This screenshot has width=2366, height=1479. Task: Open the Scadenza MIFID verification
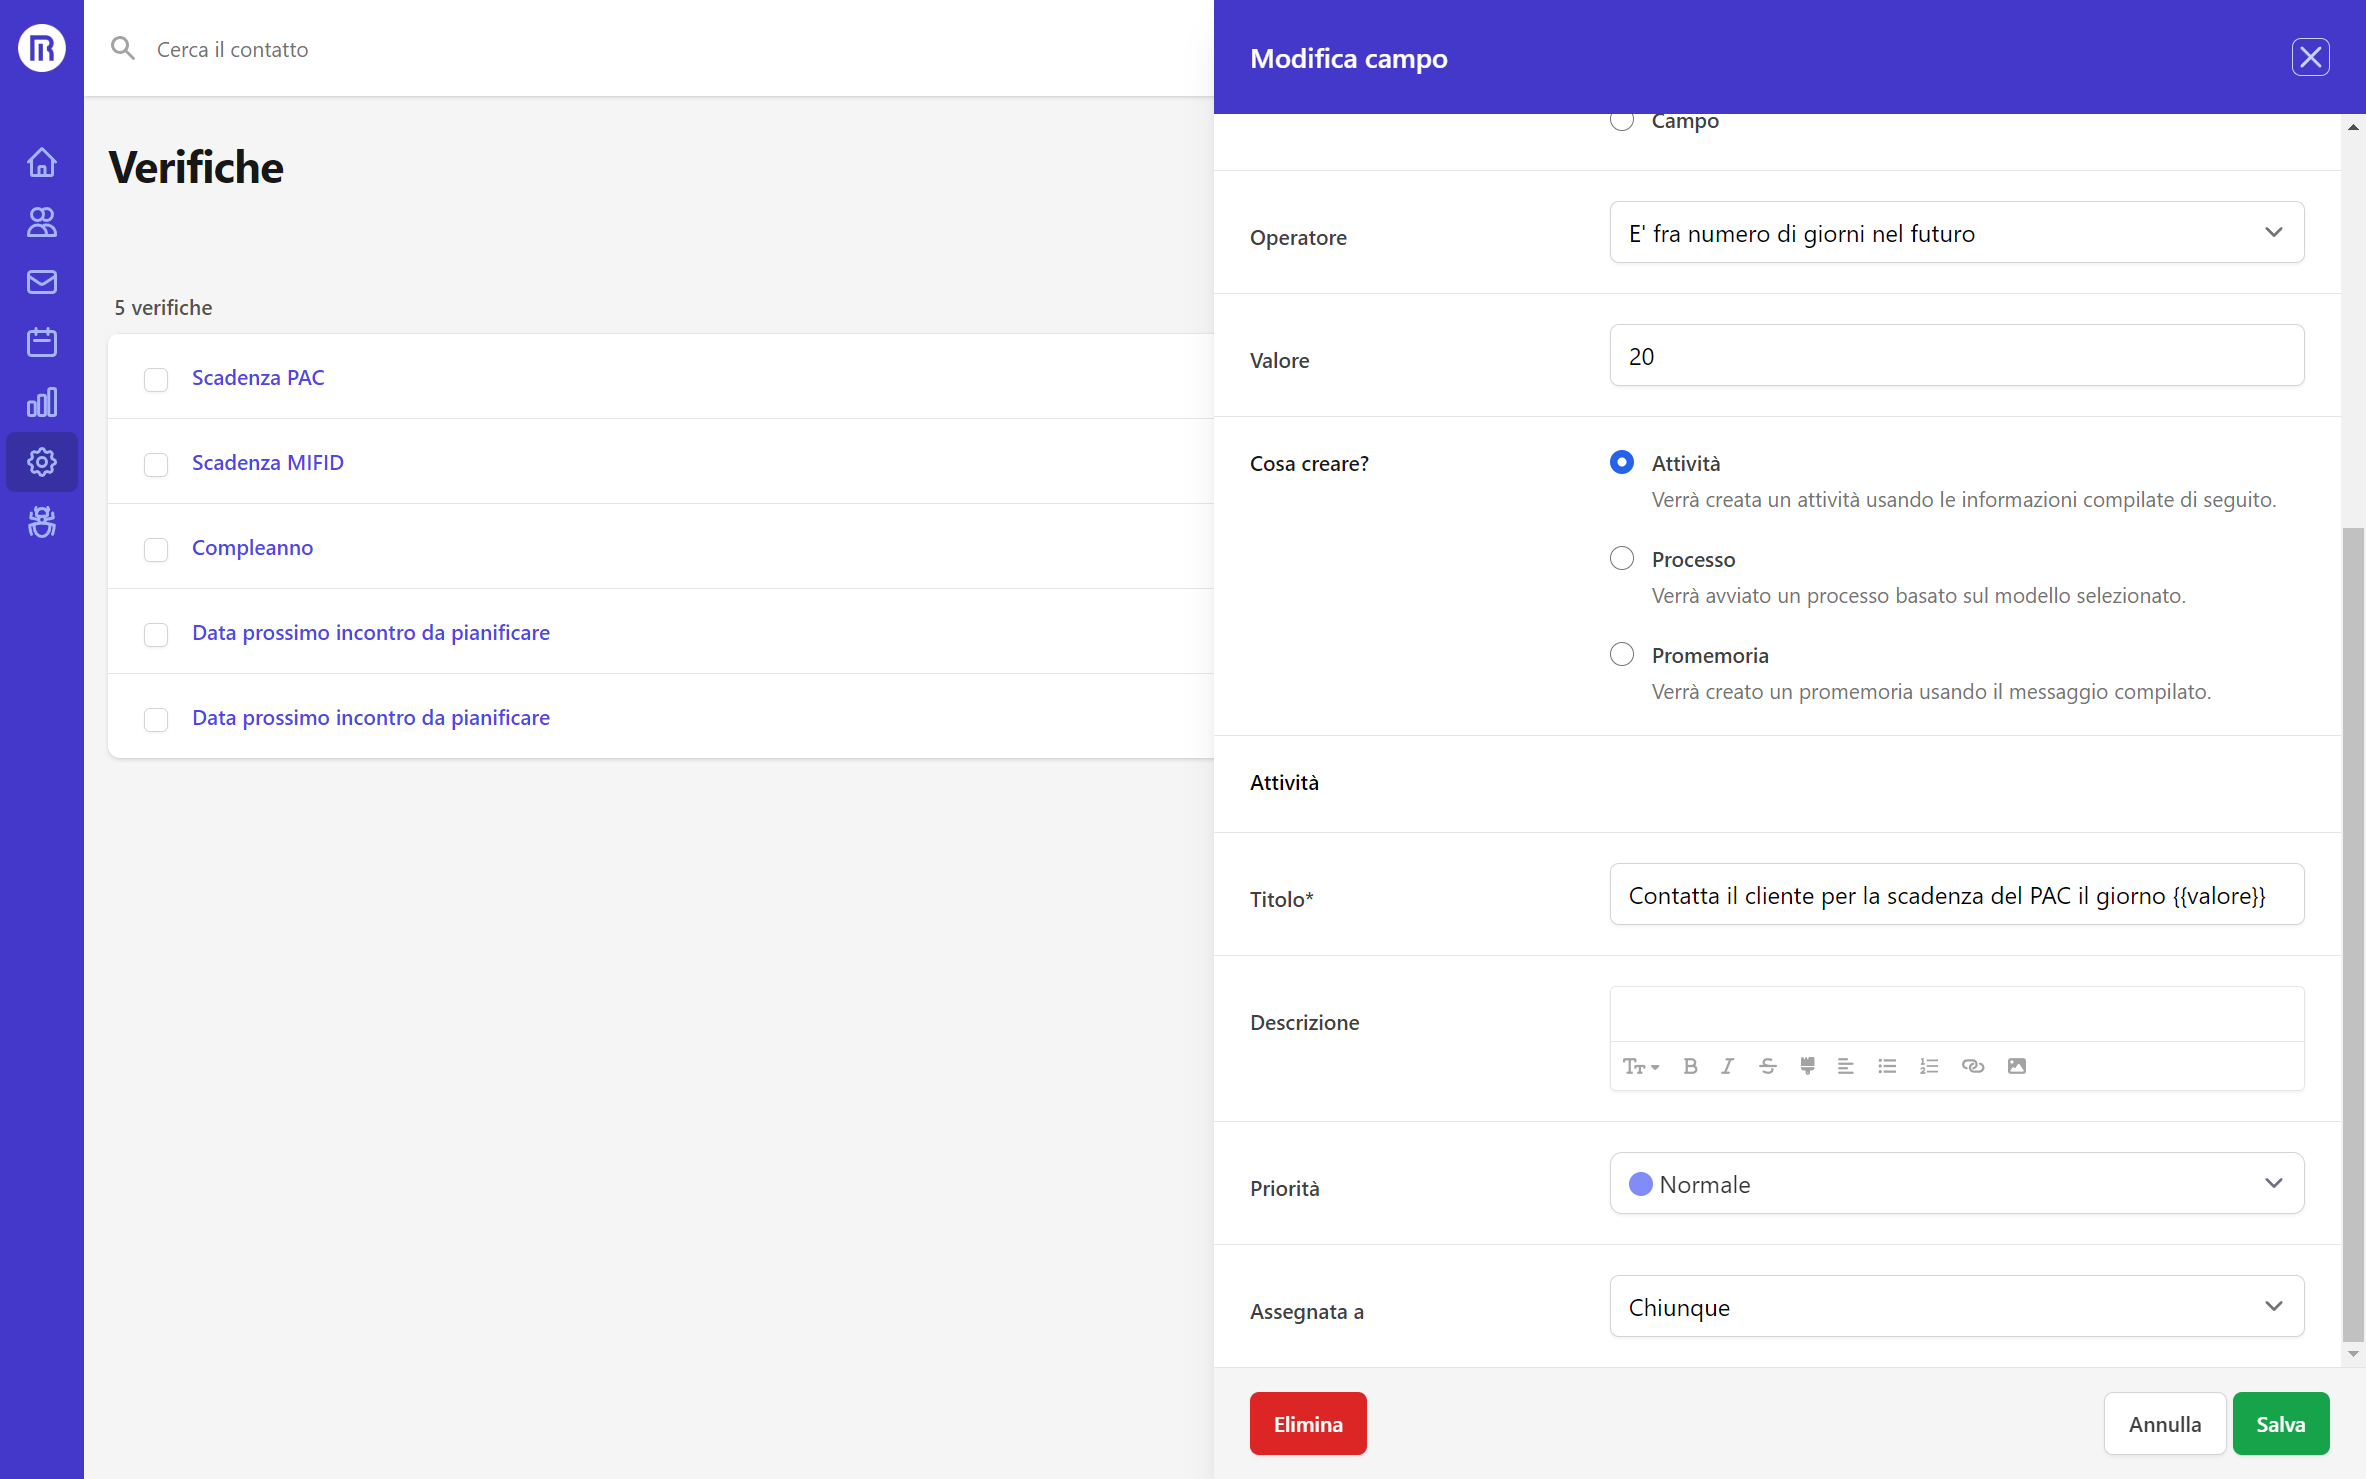point(267,462)
